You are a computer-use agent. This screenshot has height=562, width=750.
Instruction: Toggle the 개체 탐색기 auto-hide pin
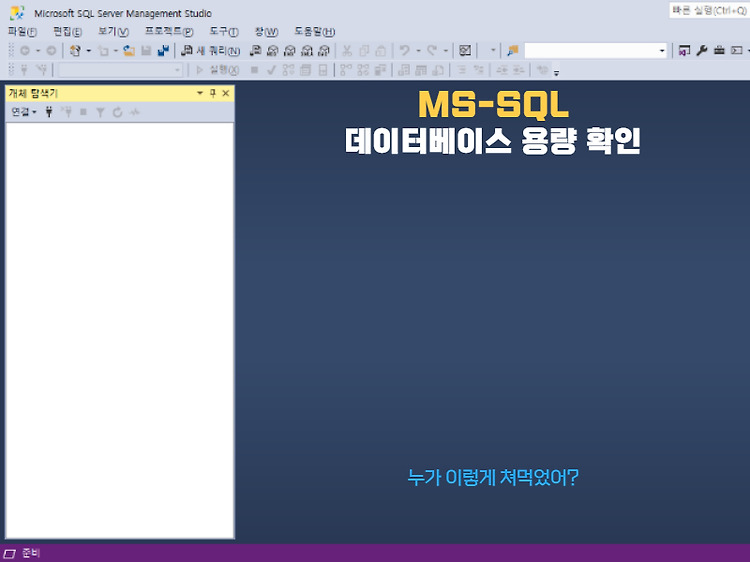tap(213, 93)
